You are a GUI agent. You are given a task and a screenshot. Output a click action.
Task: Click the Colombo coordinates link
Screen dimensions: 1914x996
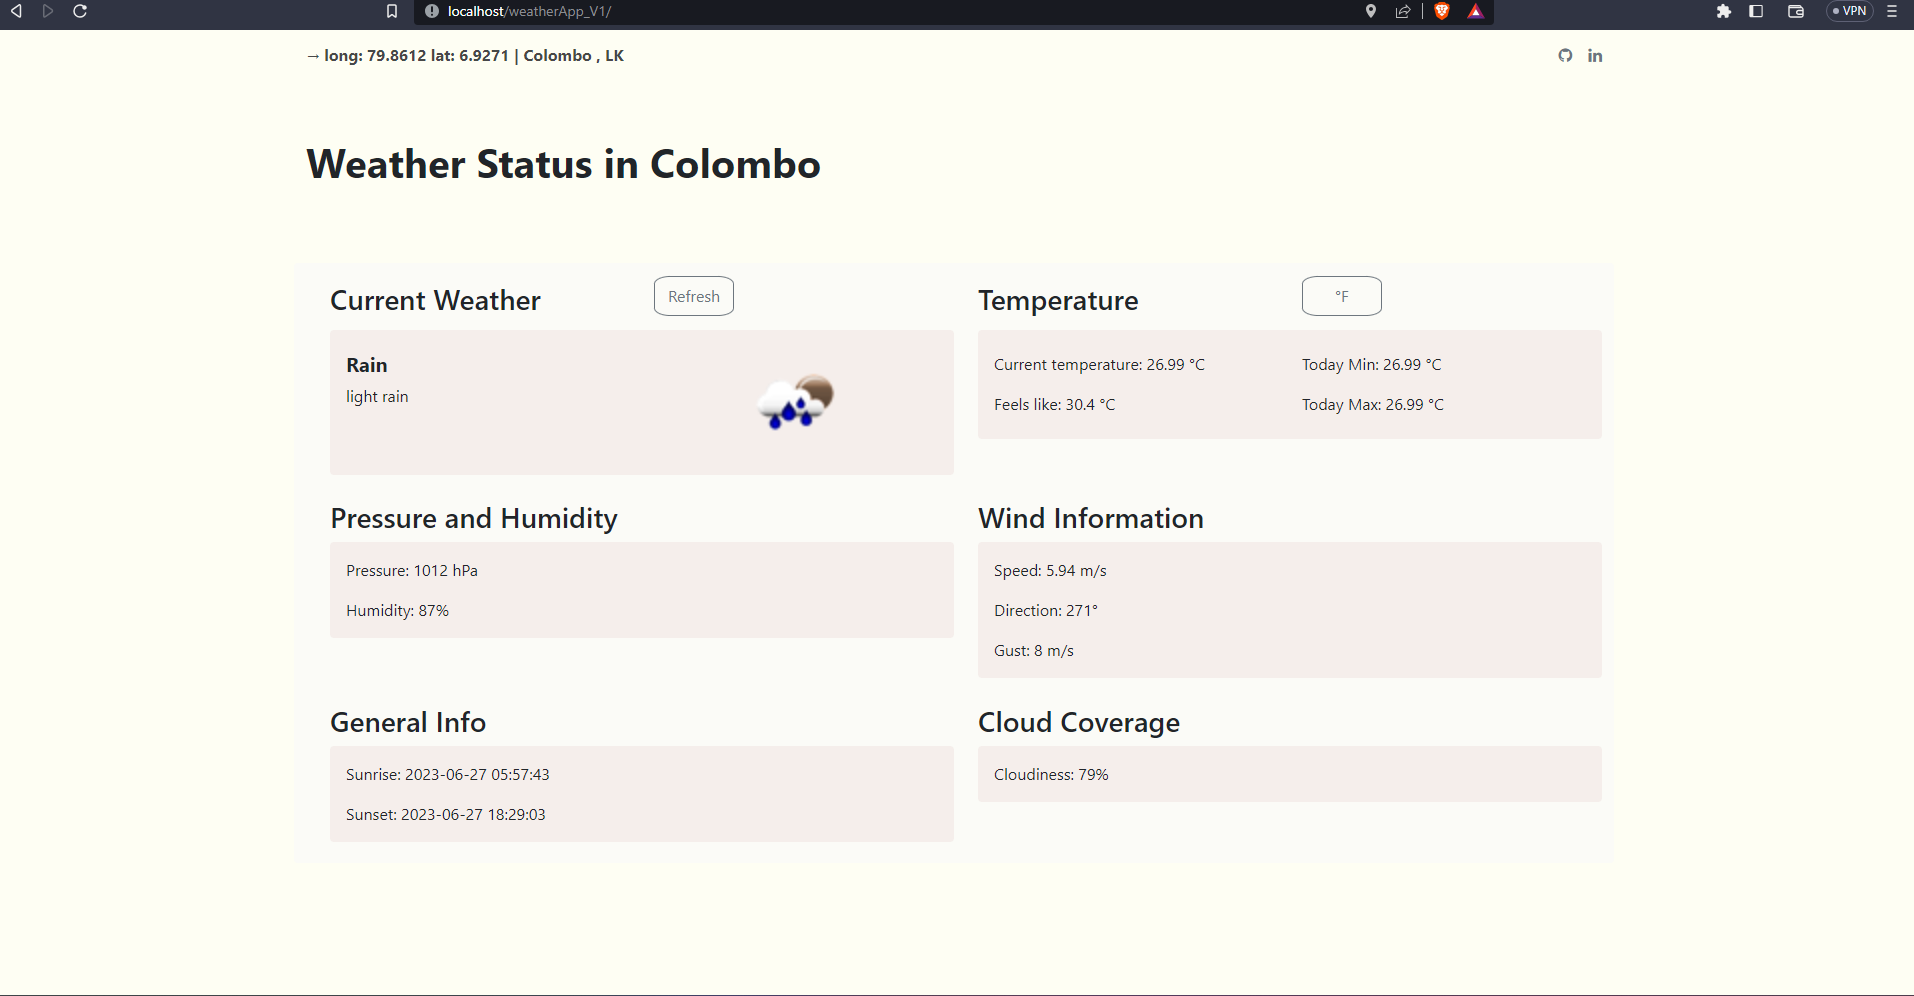[x=466, y=55]
